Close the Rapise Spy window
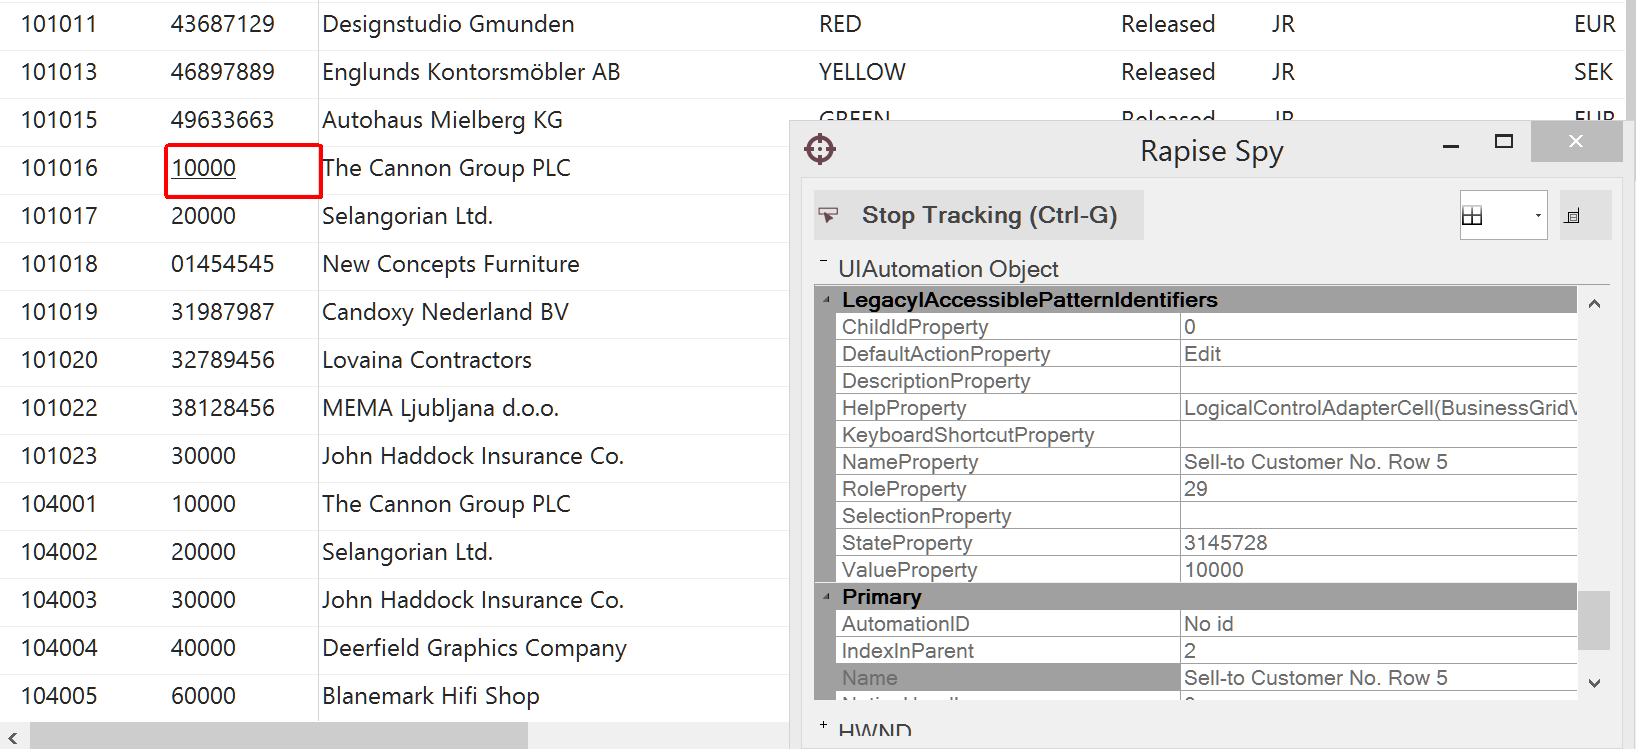The width and height of the screenshot is (1636, 749). 1576,142
